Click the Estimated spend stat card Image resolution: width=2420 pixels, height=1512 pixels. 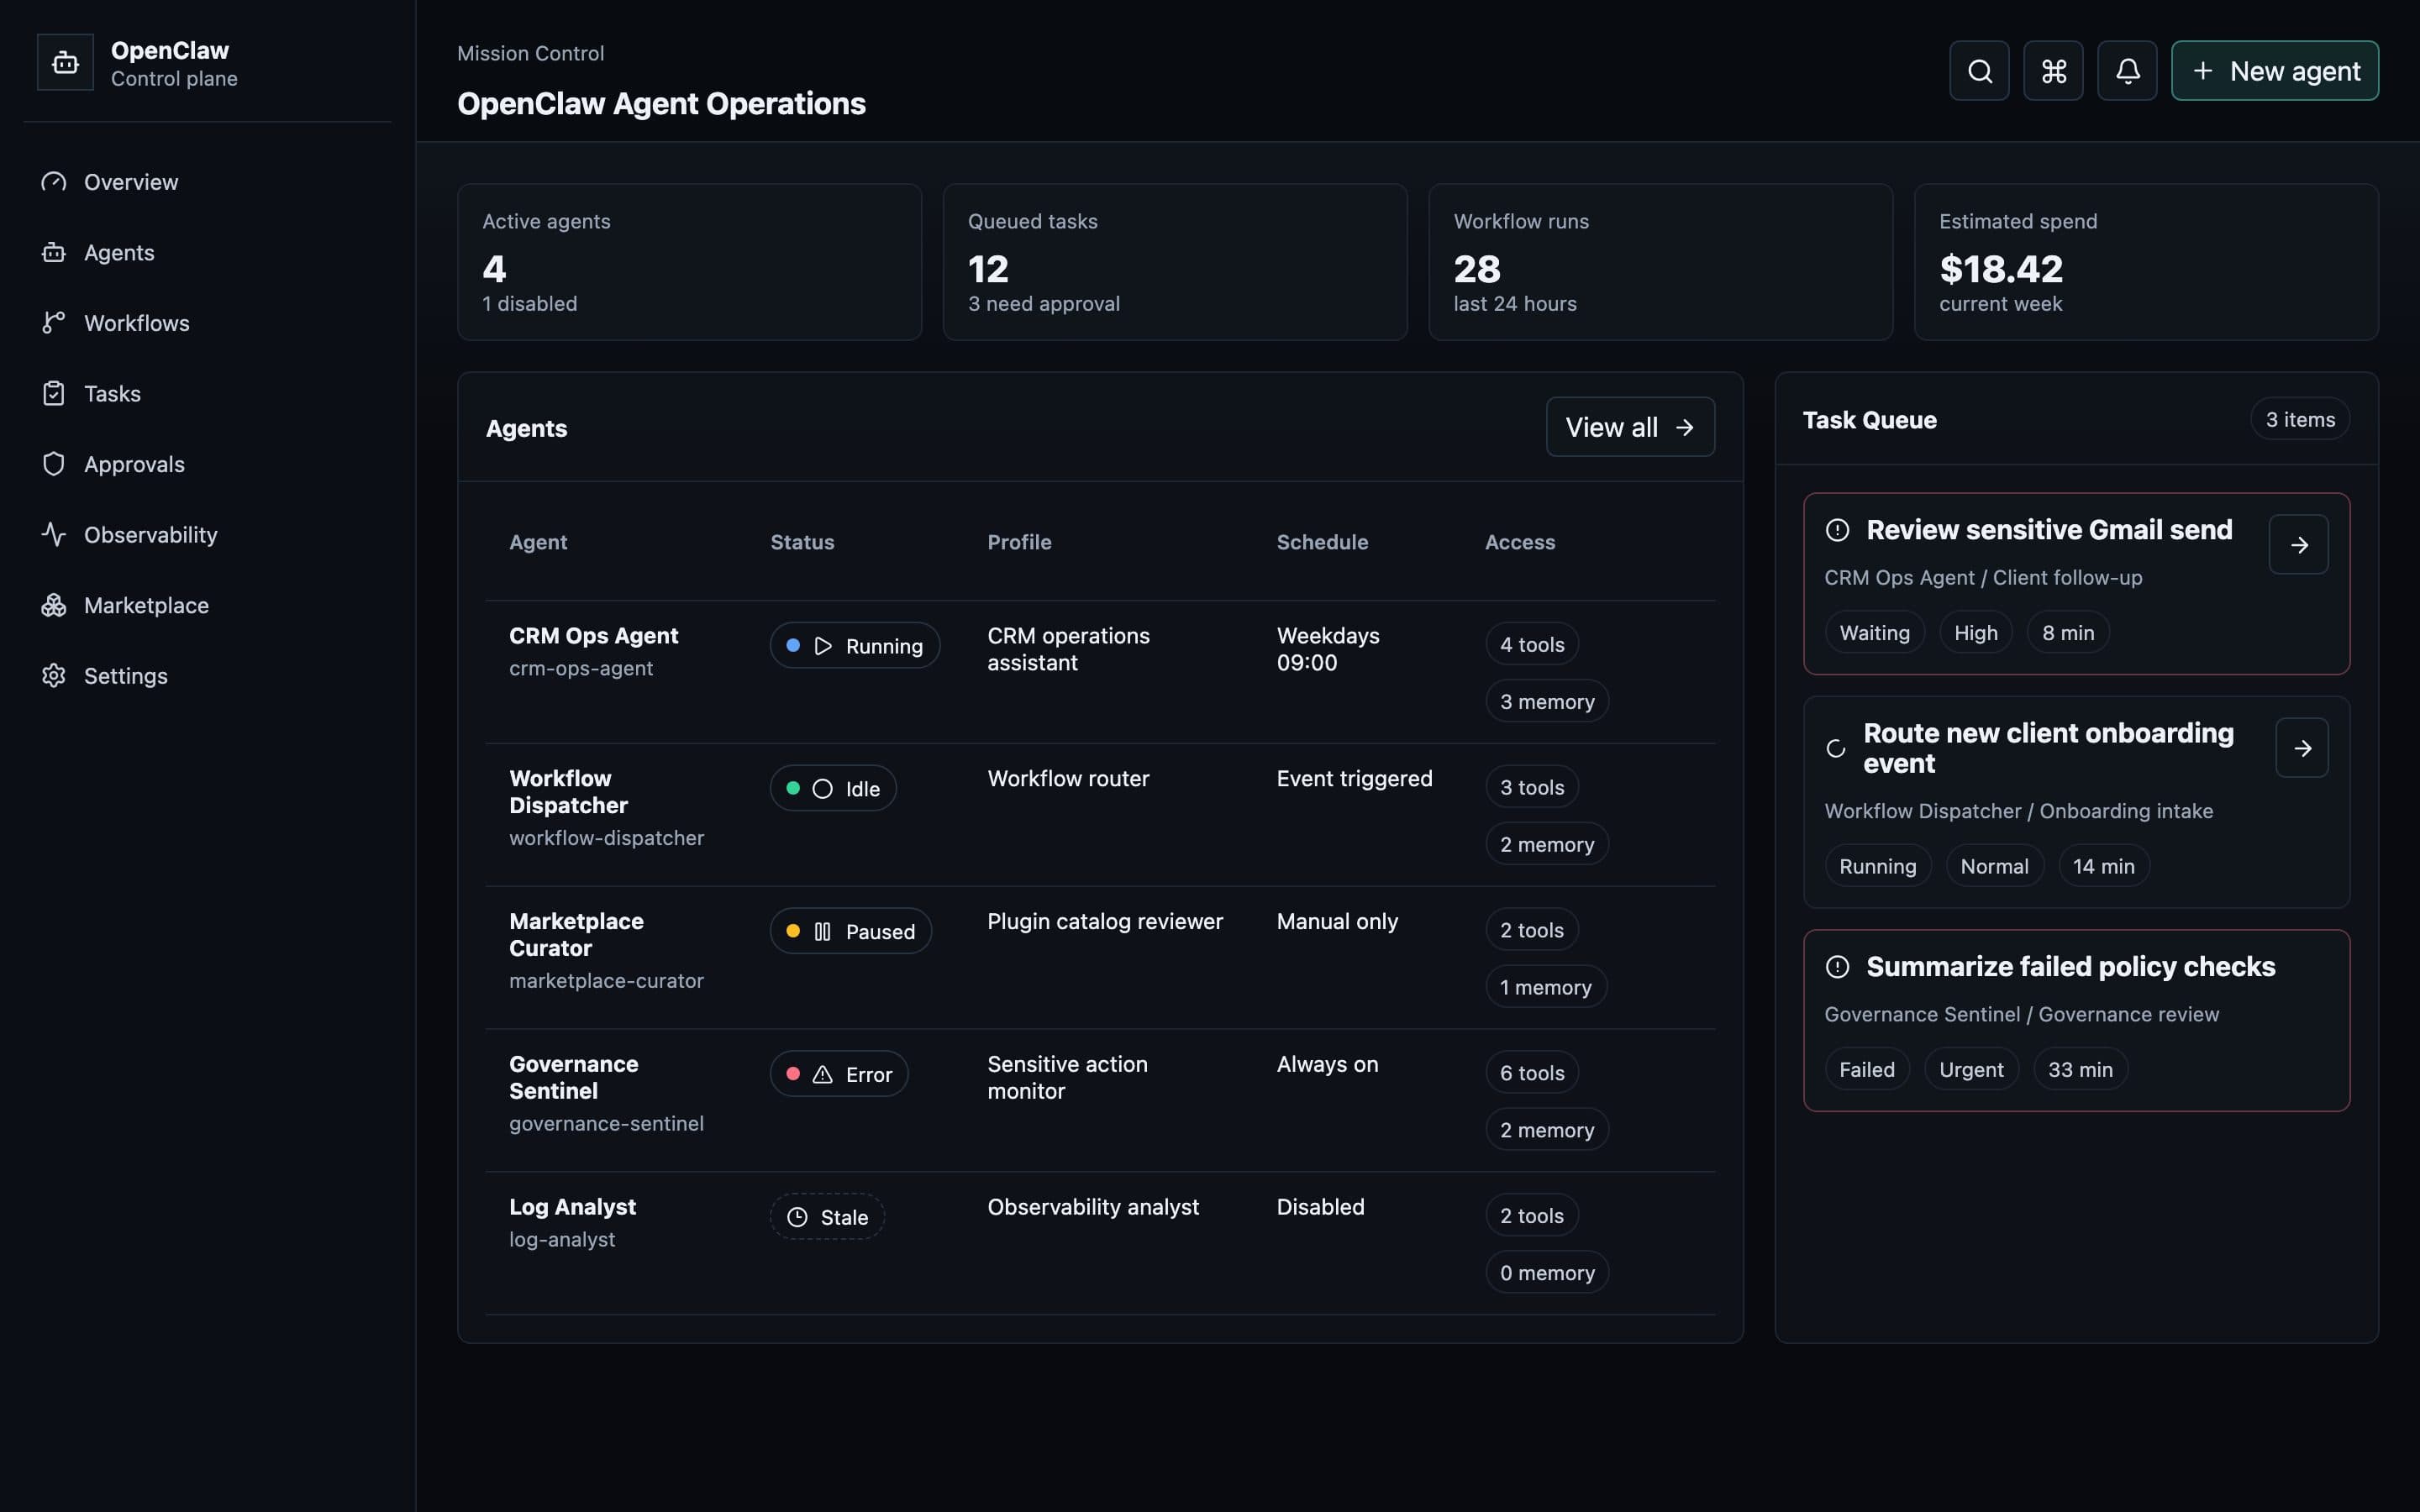click(x=2146, y=262)
